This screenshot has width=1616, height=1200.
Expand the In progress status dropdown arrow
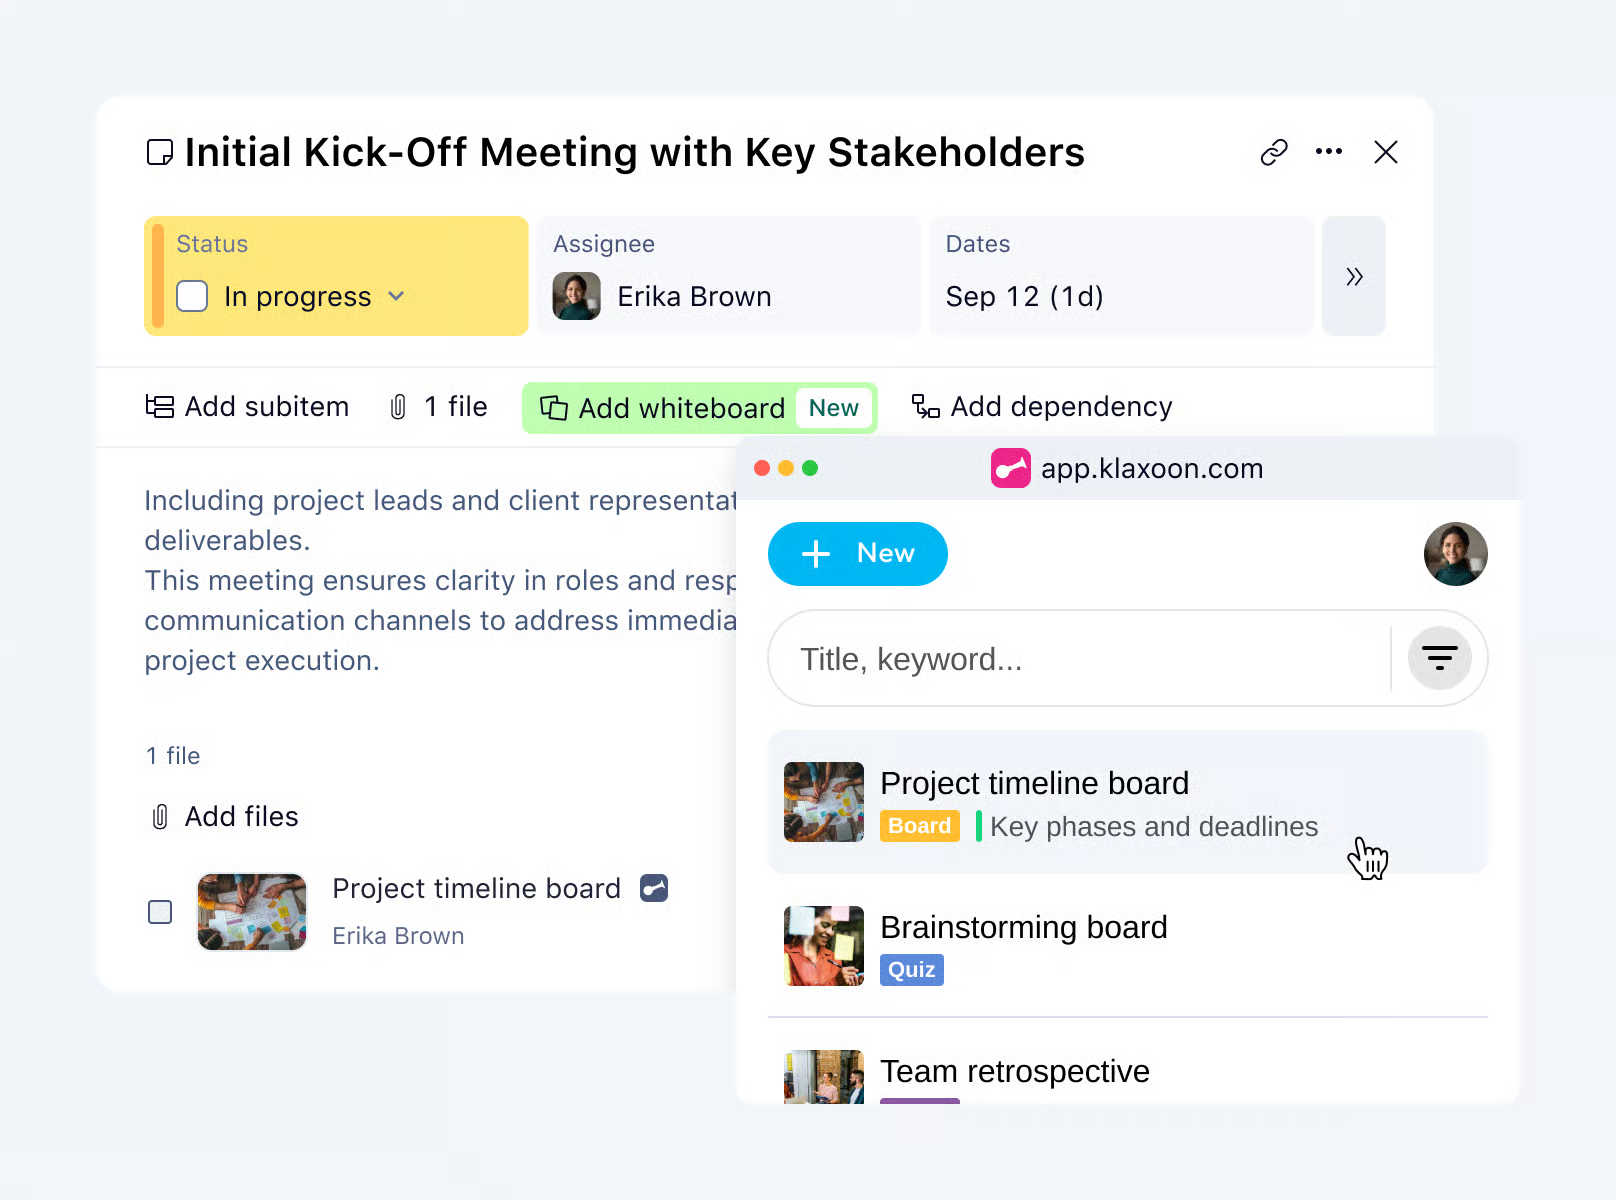click(396, 296)
